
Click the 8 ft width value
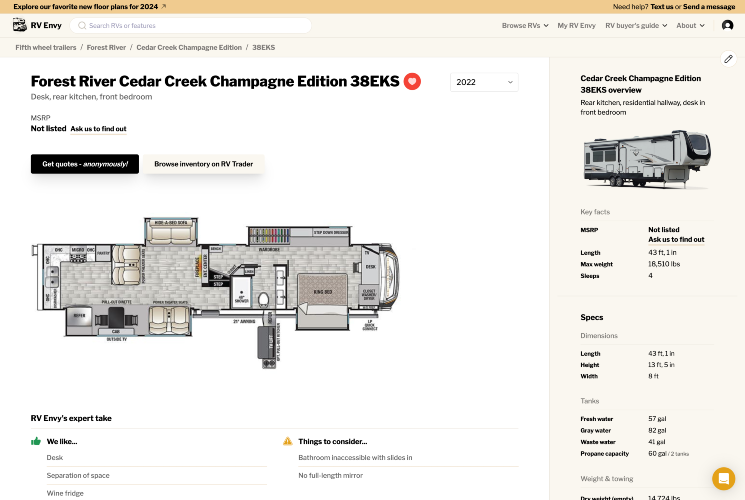653,376
